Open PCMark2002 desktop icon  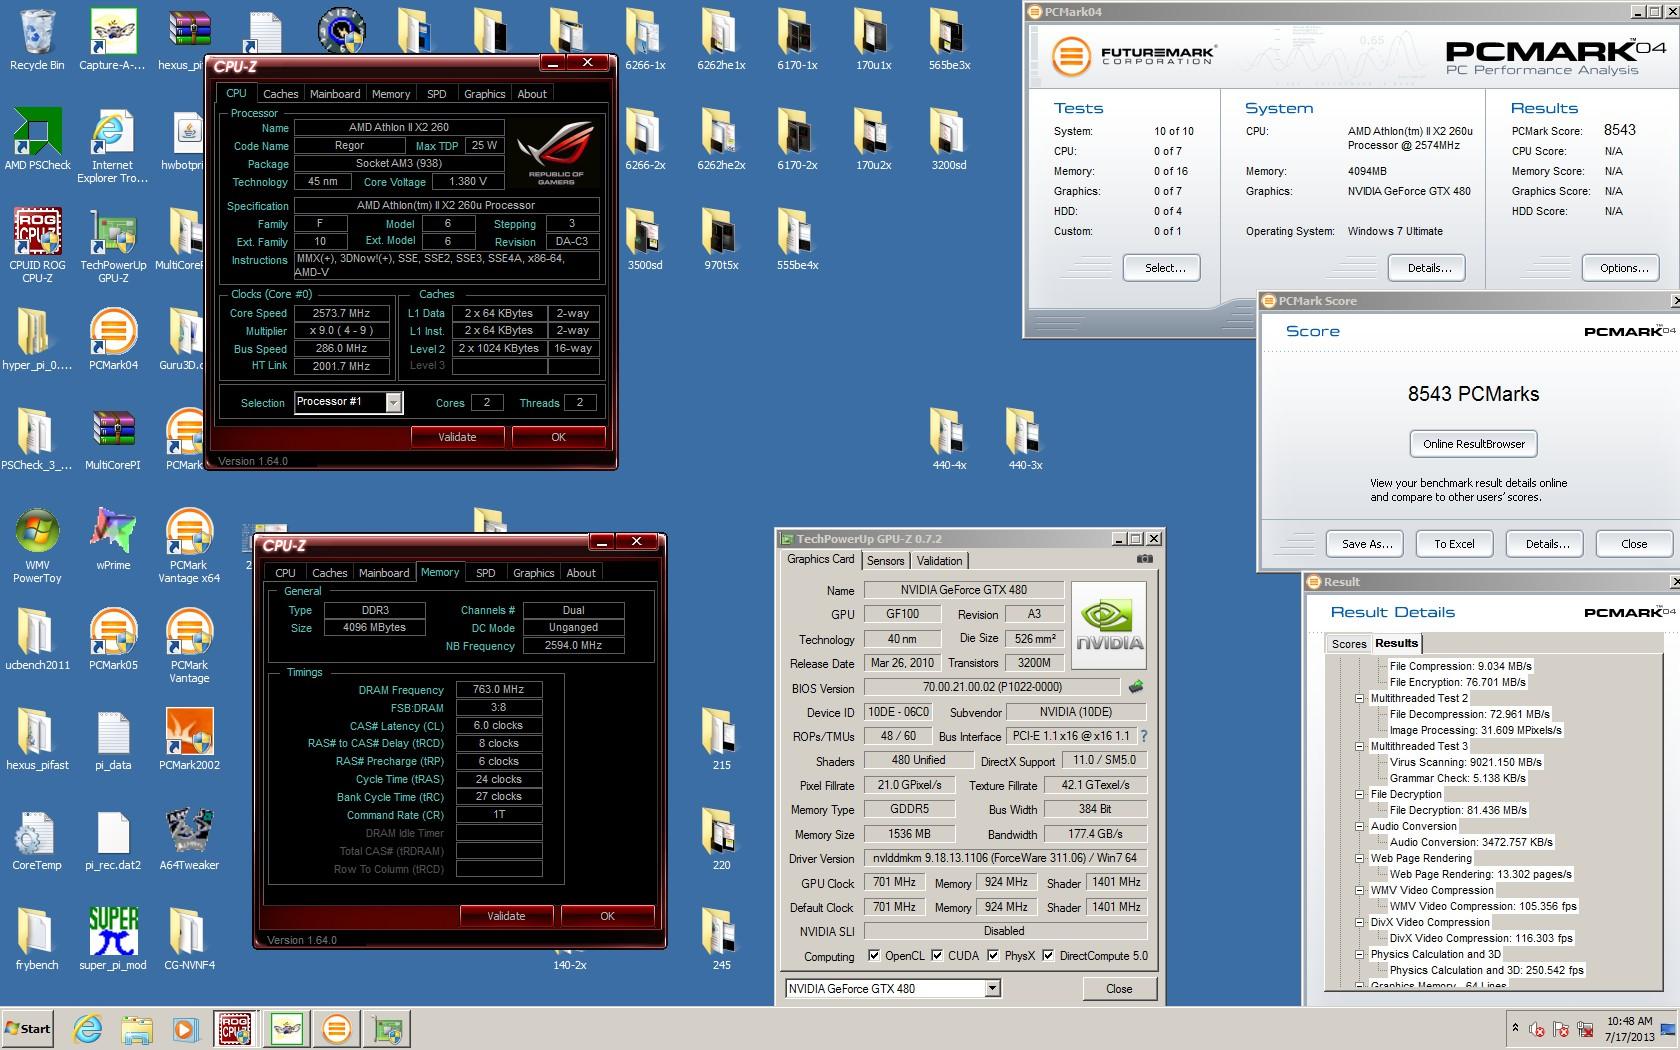point(189,740)
